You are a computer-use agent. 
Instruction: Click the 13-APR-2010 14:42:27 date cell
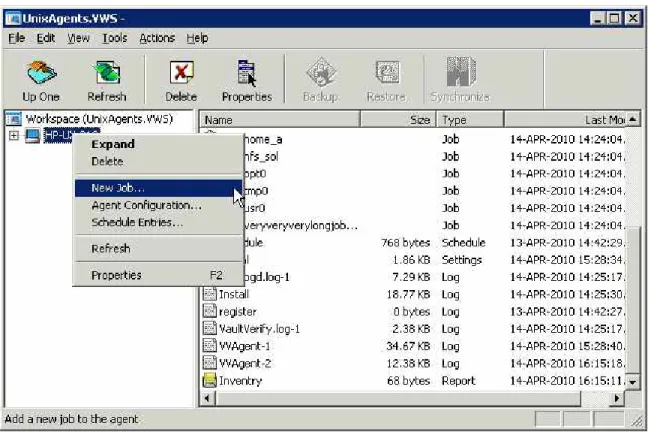pyautogui.click(x=567, y=312)
